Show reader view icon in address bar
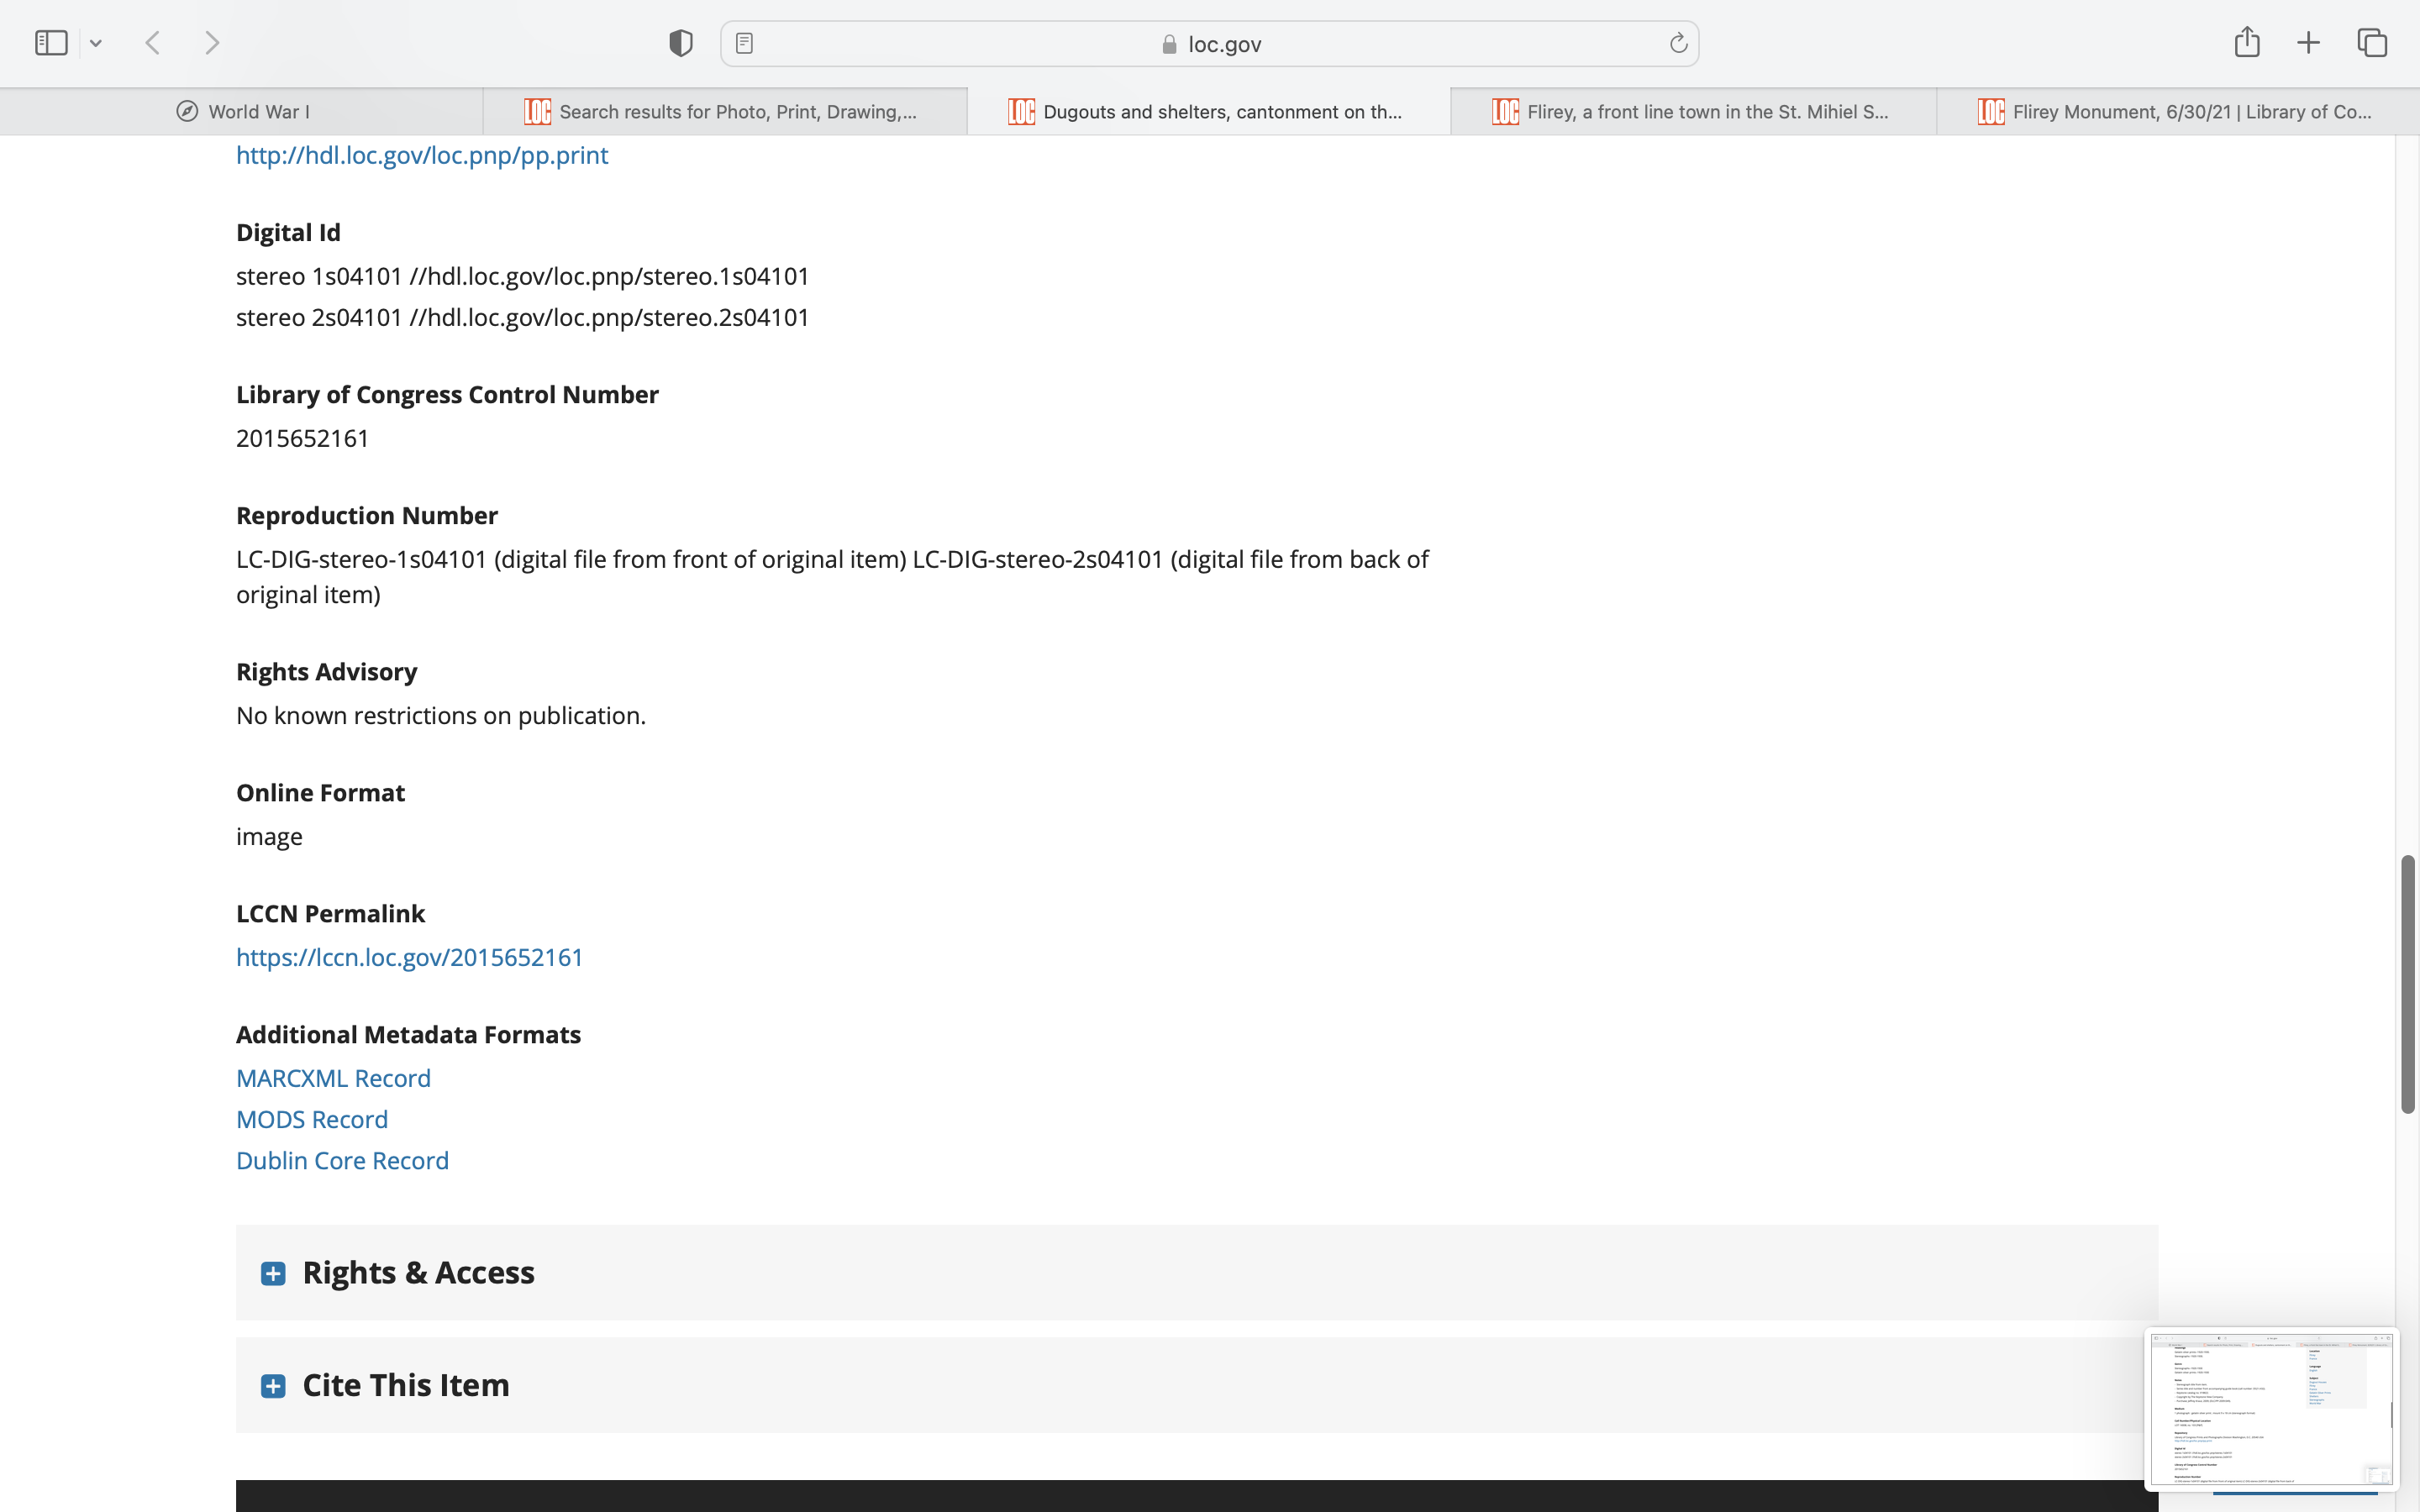The height and width of the screenshot is (1512, 2420). click(x=744, y=43)
